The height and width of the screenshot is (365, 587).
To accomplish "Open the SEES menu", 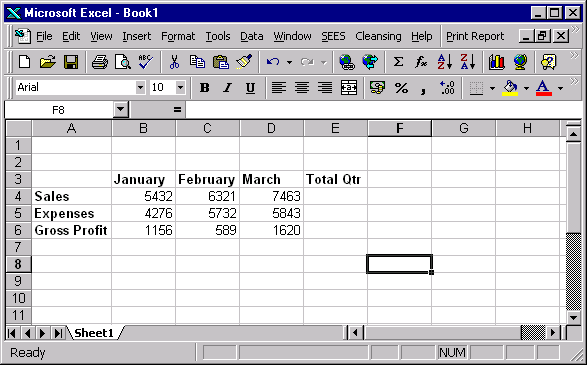I will pos(333,36).
